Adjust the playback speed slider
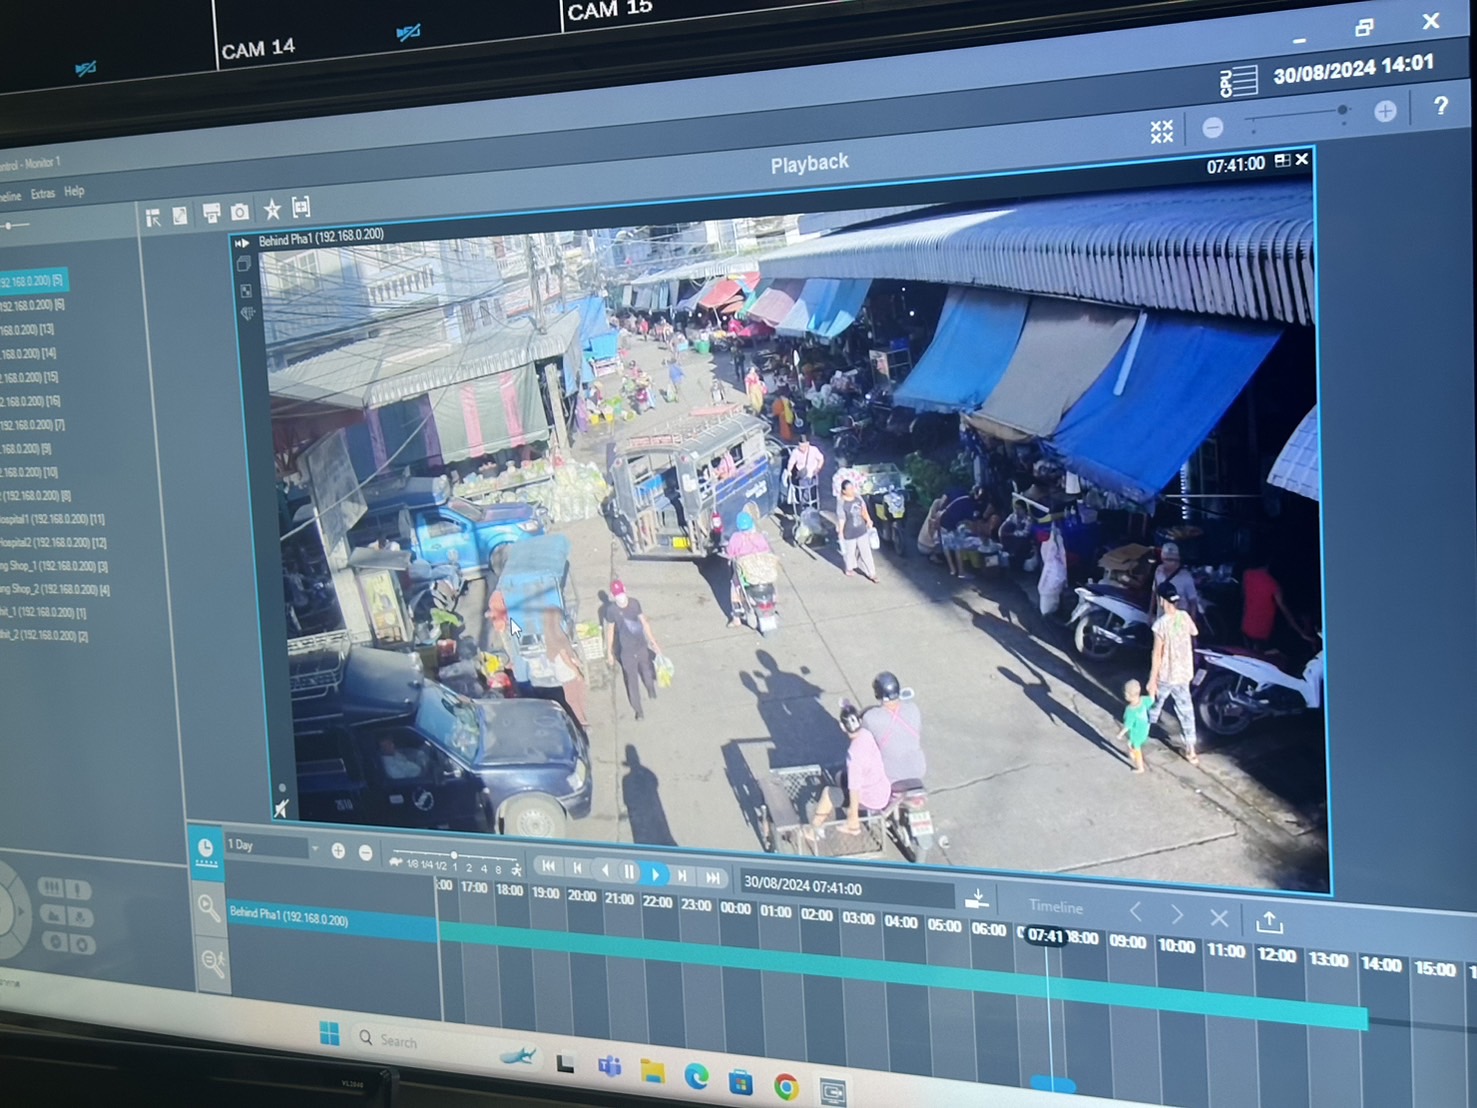The width and height of the screenshot is (1477, 1108). click(x=454, y=856)
